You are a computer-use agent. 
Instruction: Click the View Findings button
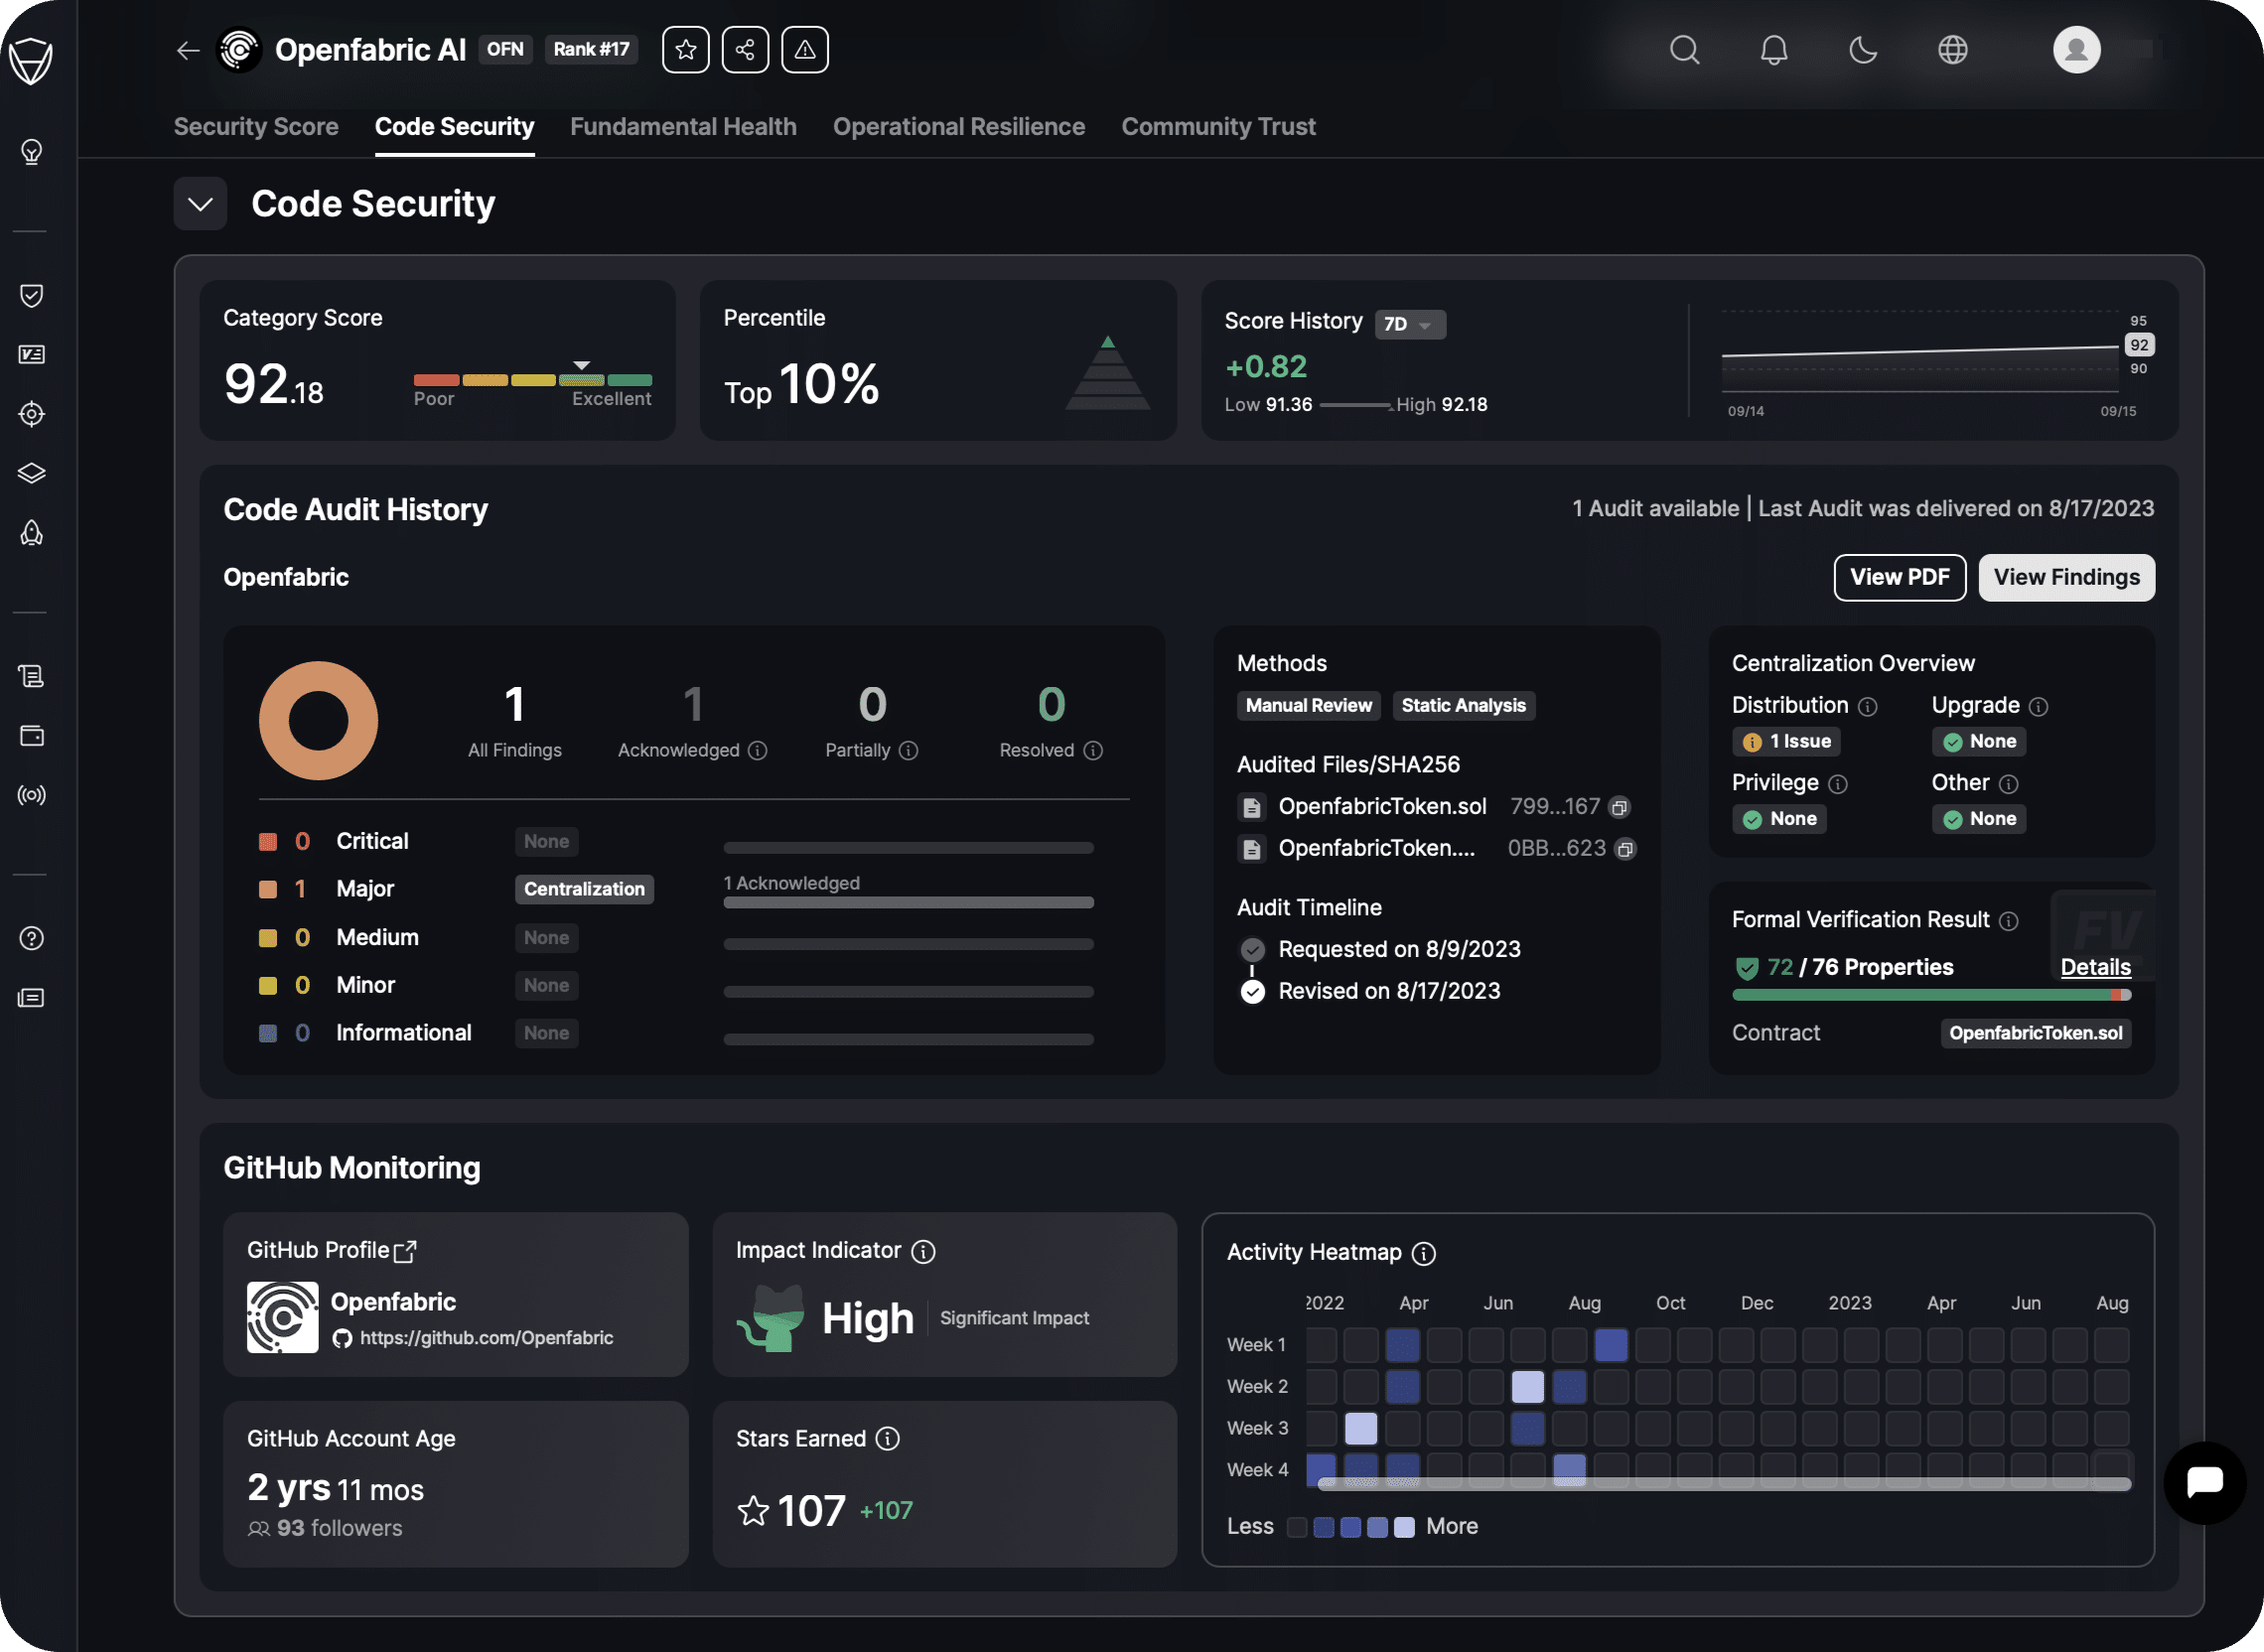click(2066, 578)
